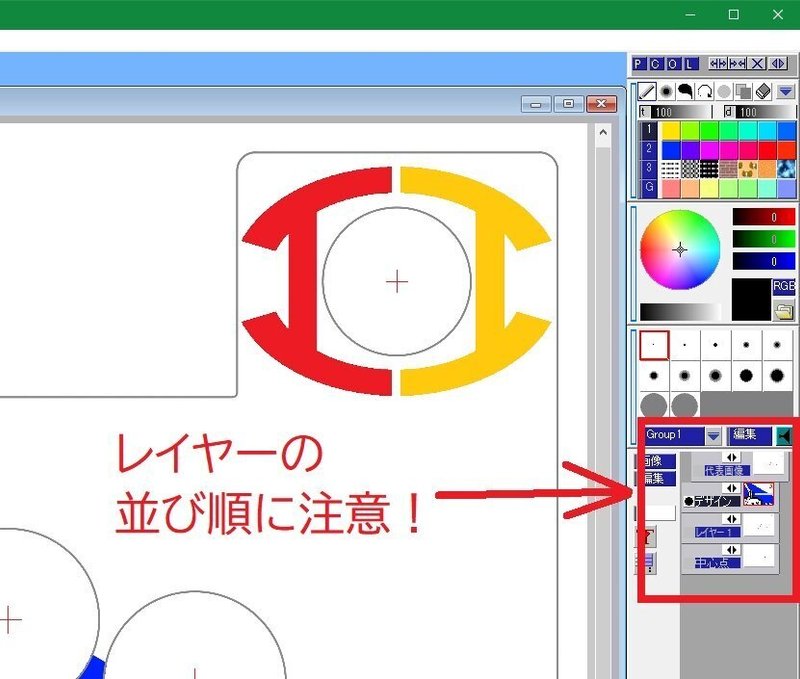Click the collapse inward arrows icon
800x679 pixels.
(x=737, y=64)
